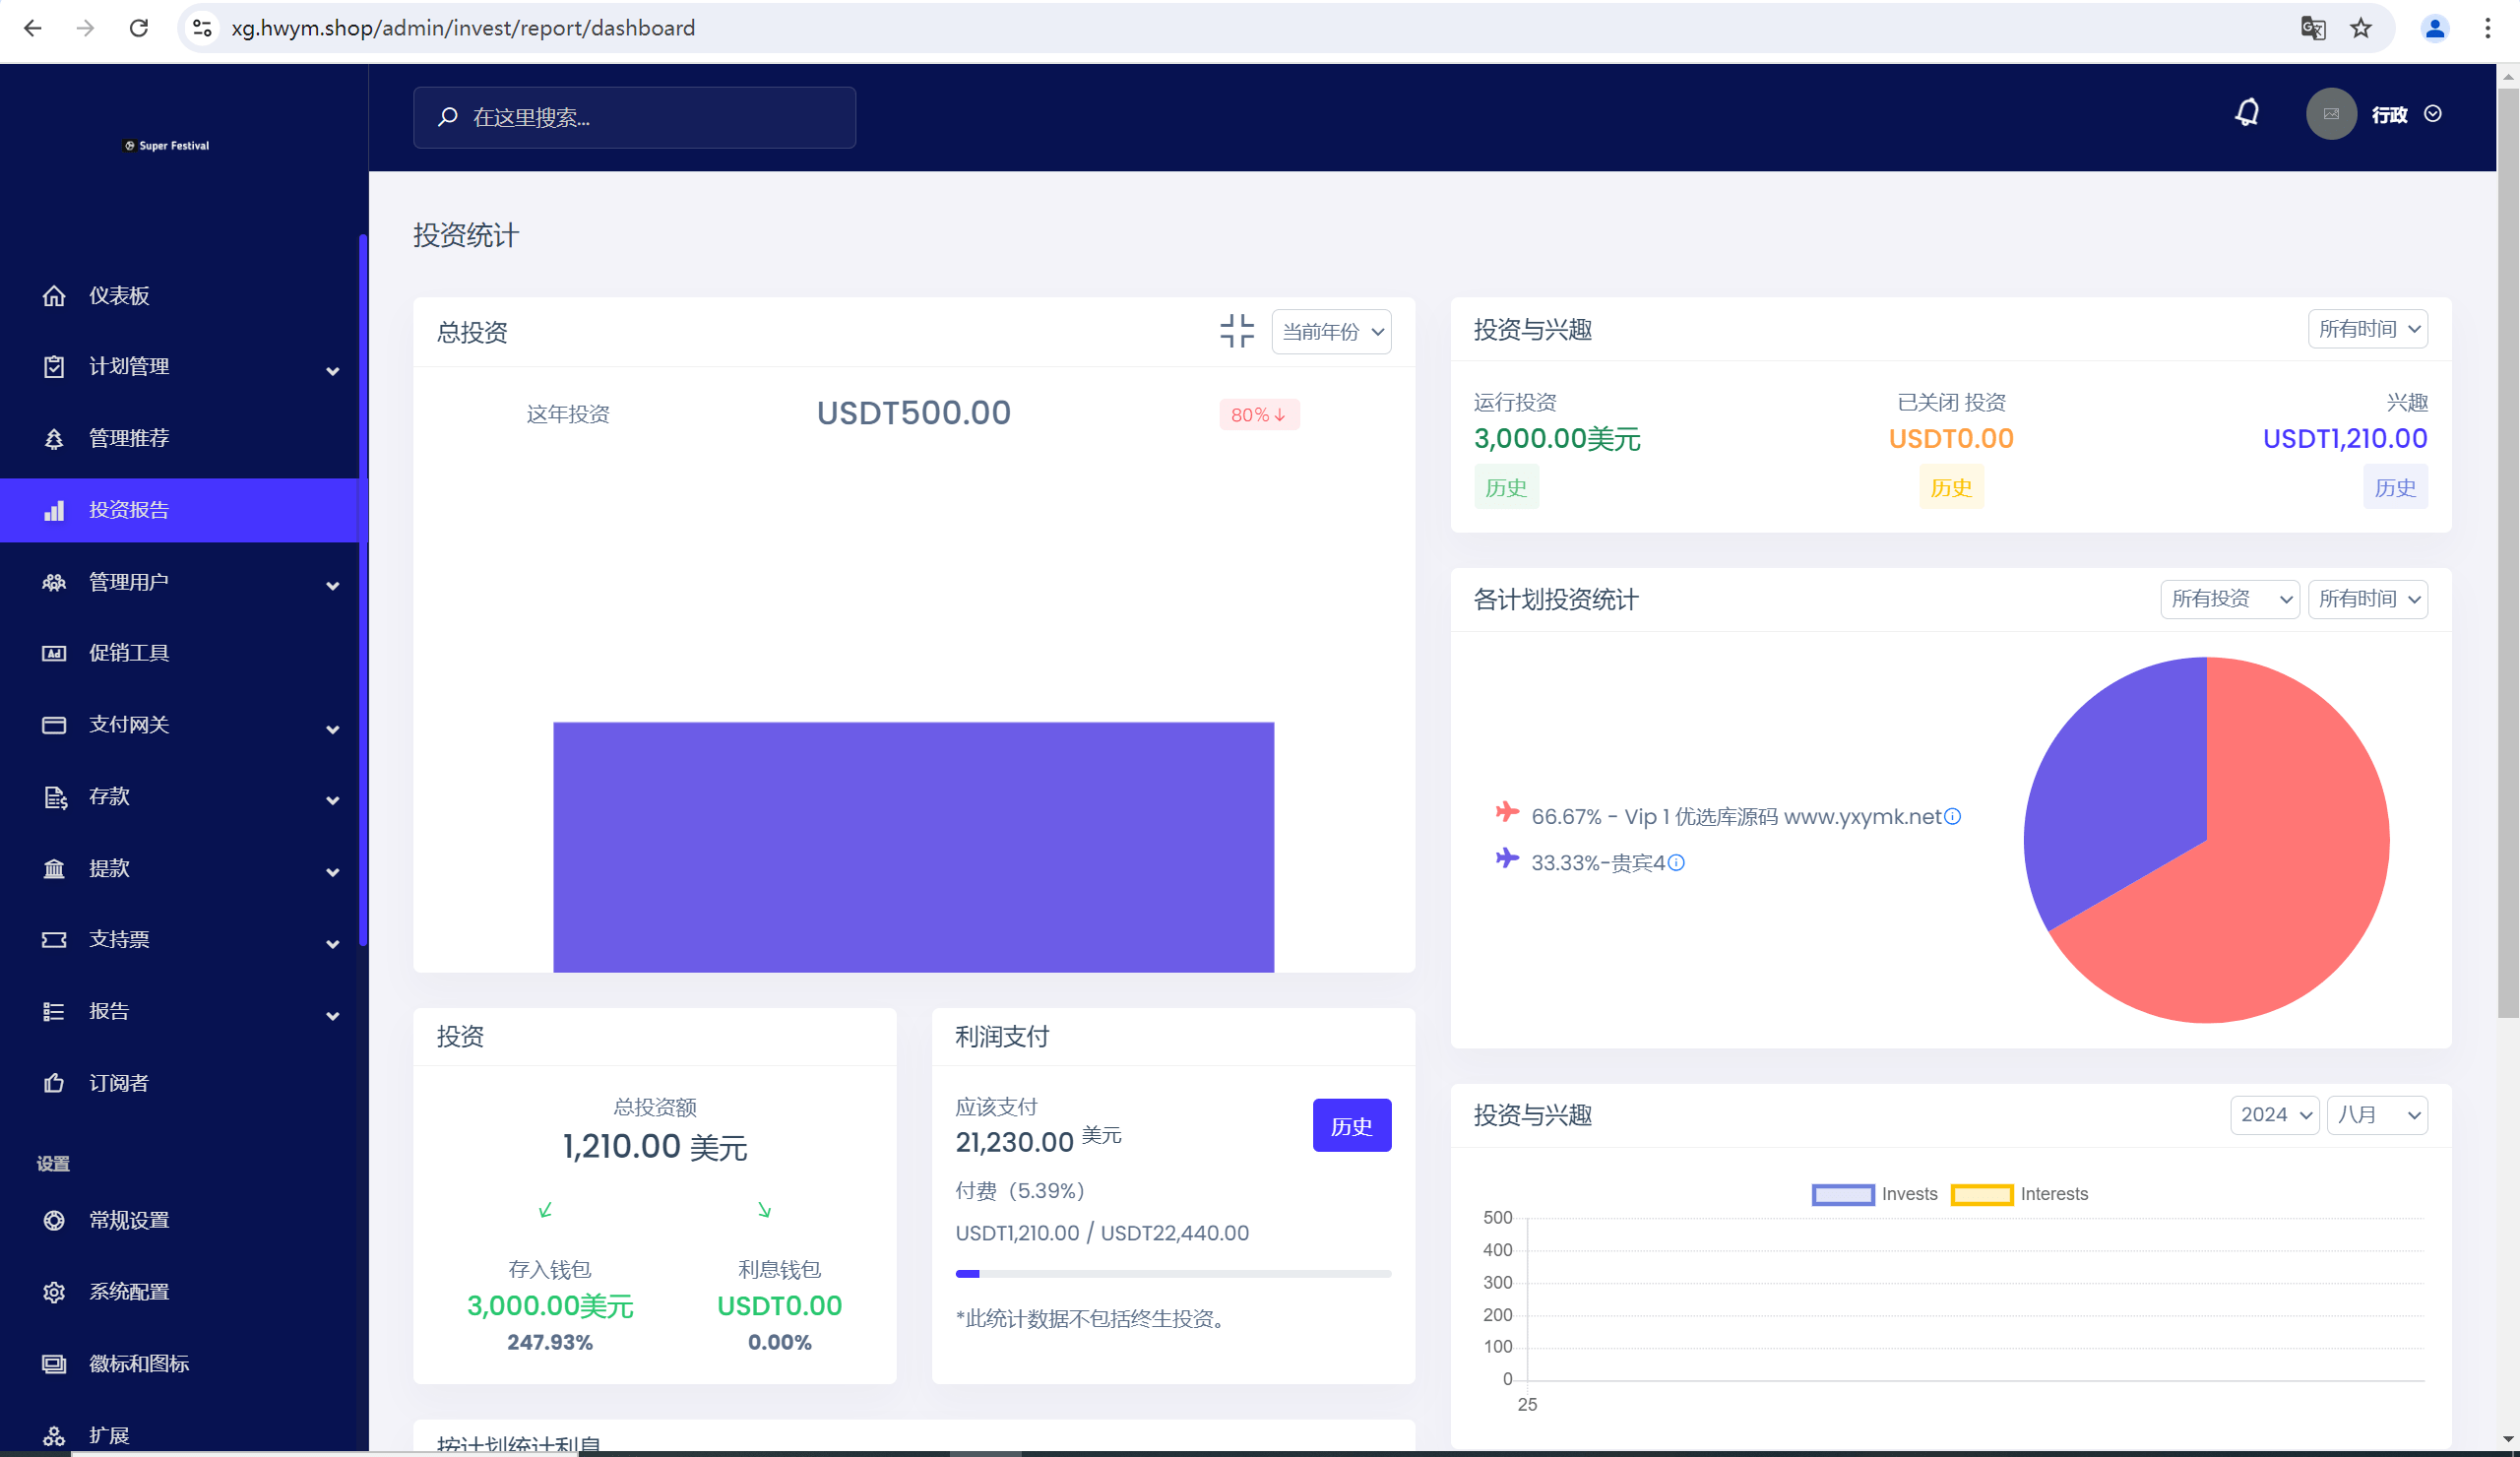Open the 2024 year dropdown
Screen dimensions: 2520x1457
click(2275, 1114)
